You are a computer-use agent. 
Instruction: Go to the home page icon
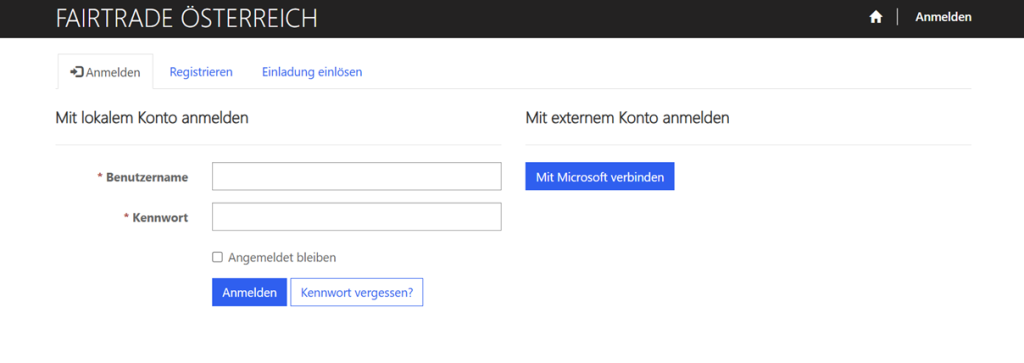[876, 18]
